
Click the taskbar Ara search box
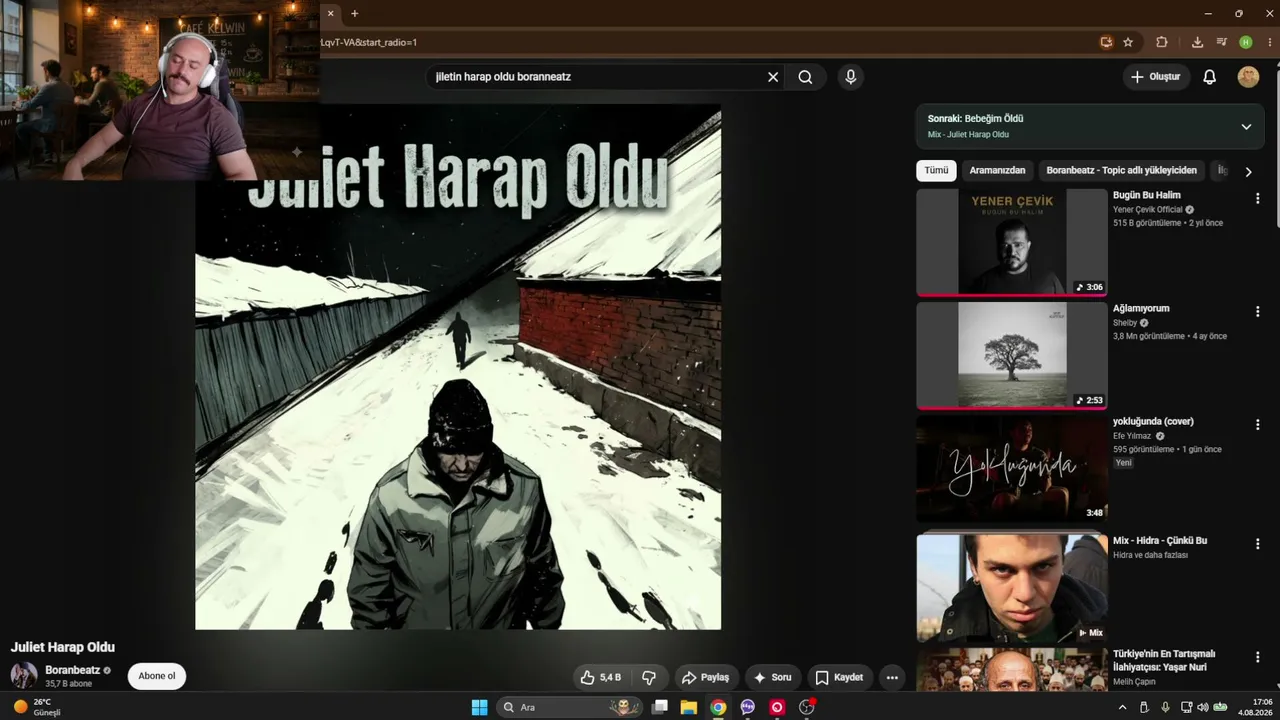569,707
